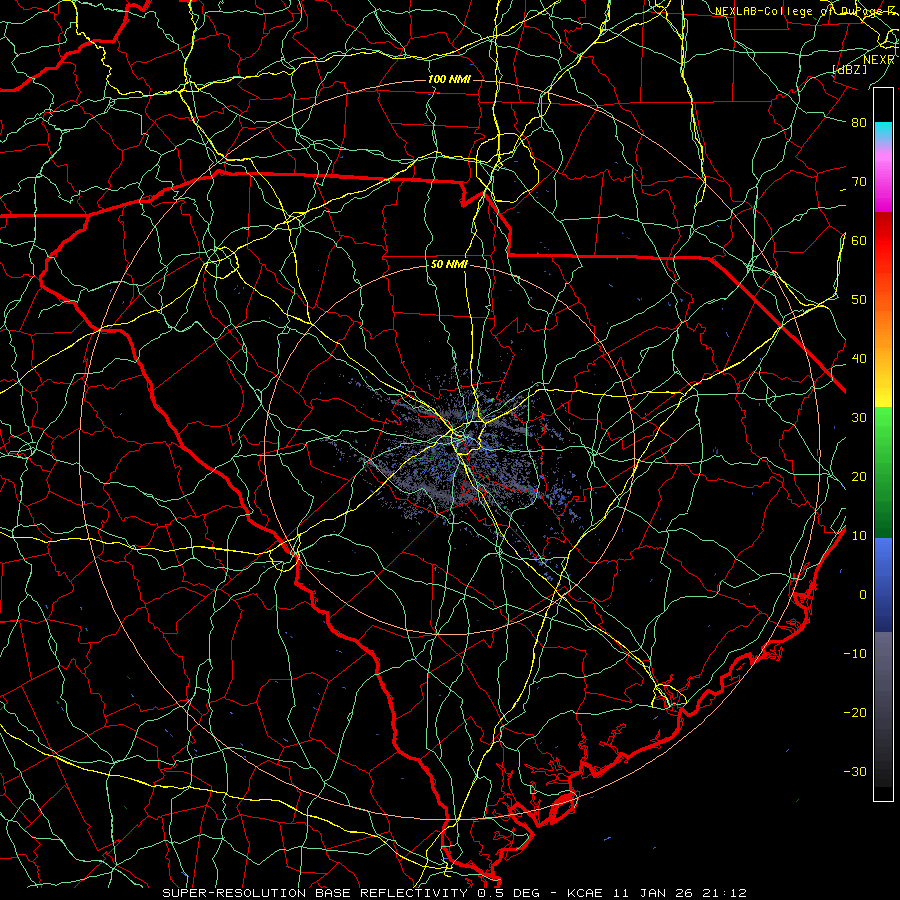
Task: Click the 80 value on dBZ scale
Action: coord(859,122)
